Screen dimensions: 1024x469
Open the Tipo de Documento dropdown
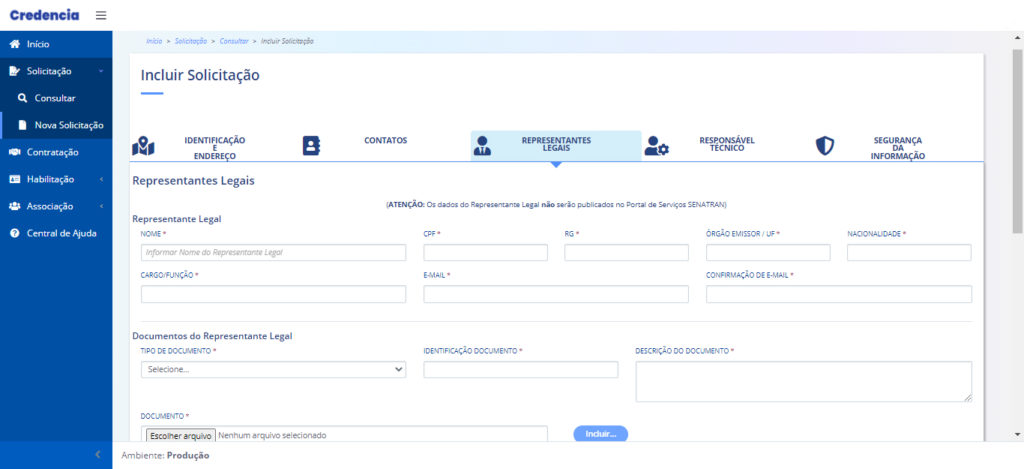point(273,370)
